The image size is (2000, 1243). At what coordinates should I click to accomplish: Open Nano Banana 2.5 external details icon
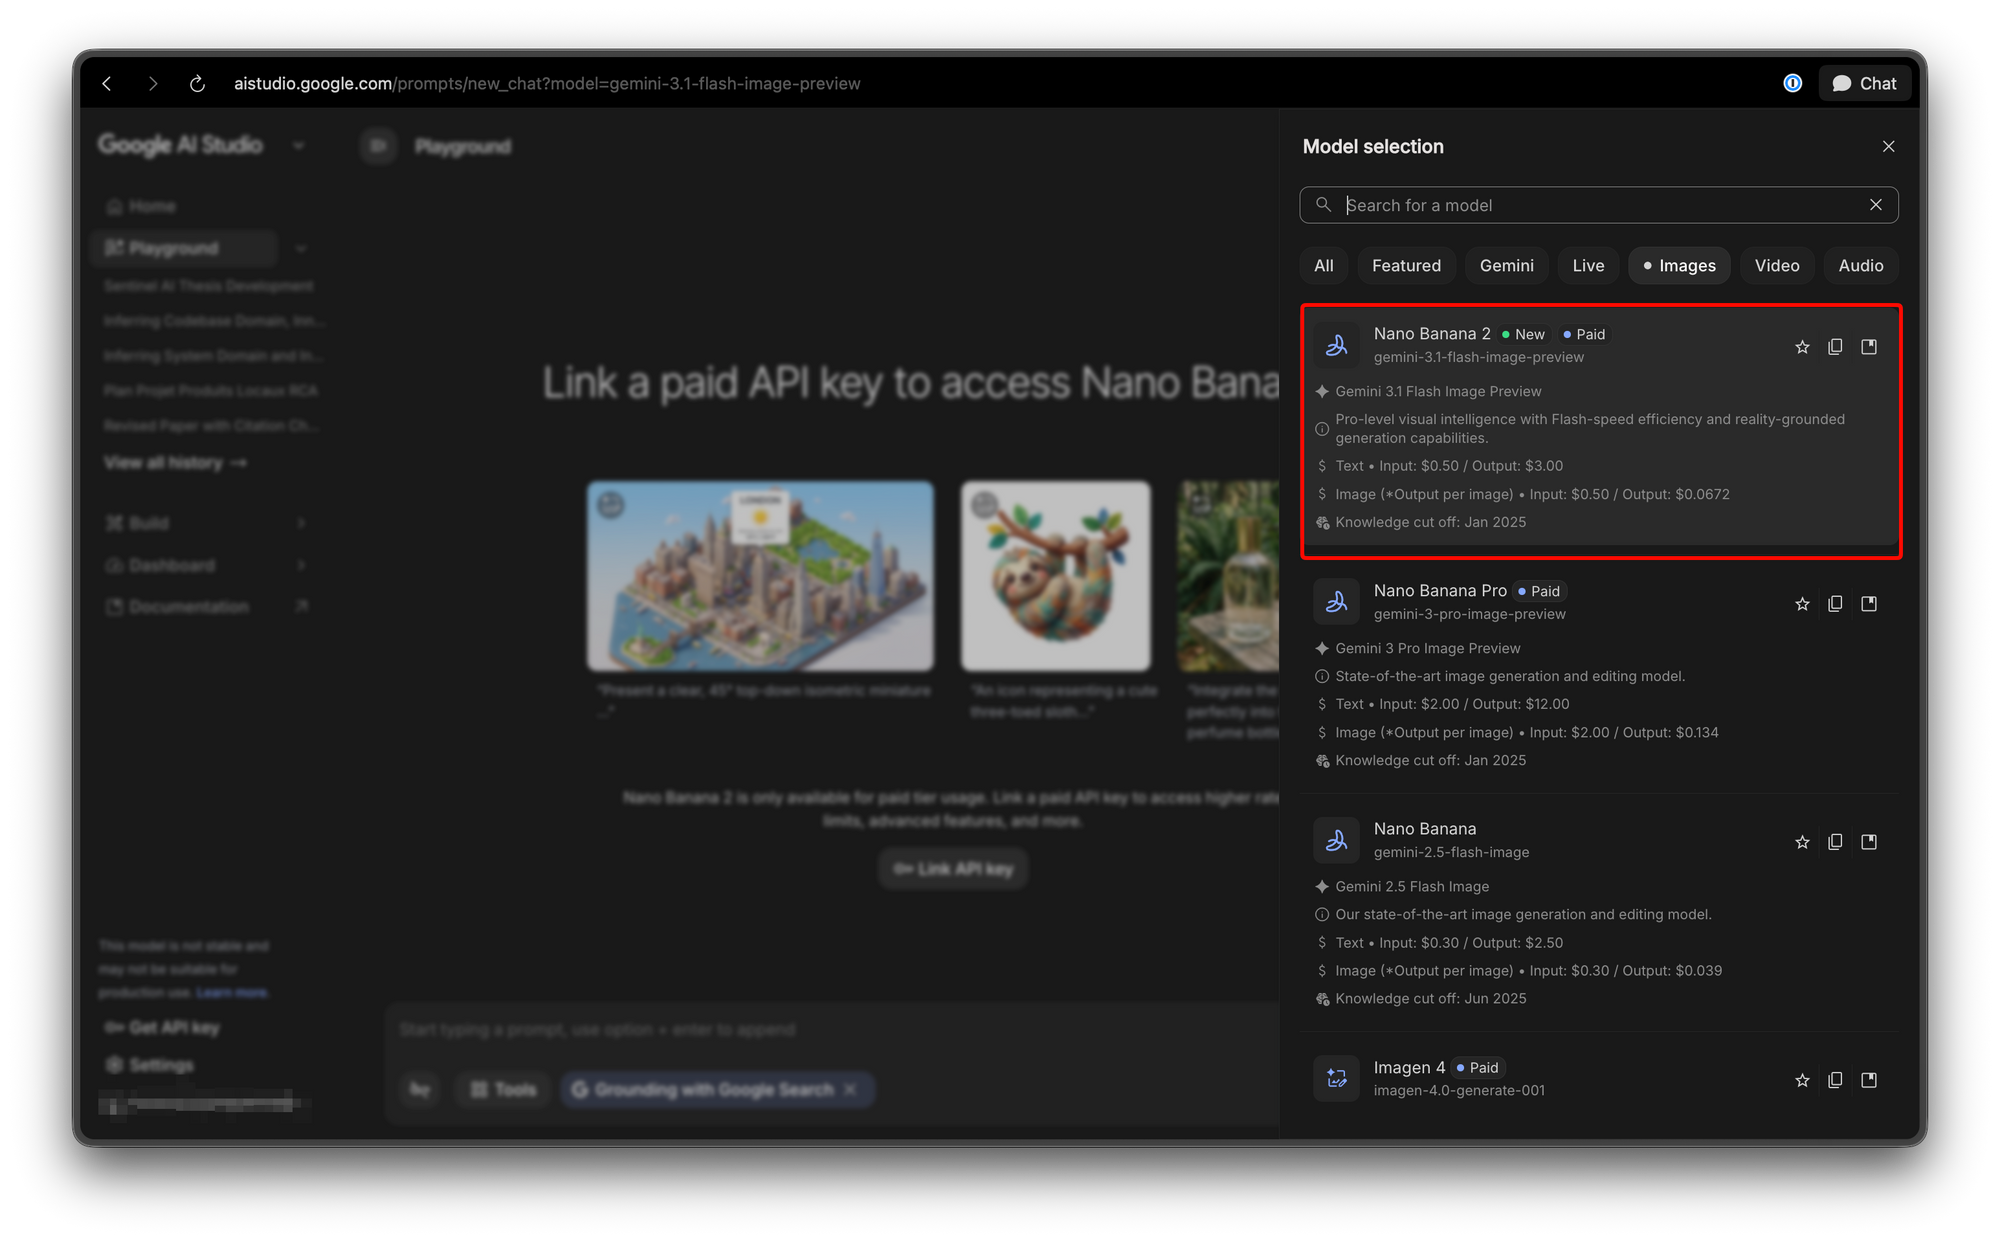[x=1869, y=842]
